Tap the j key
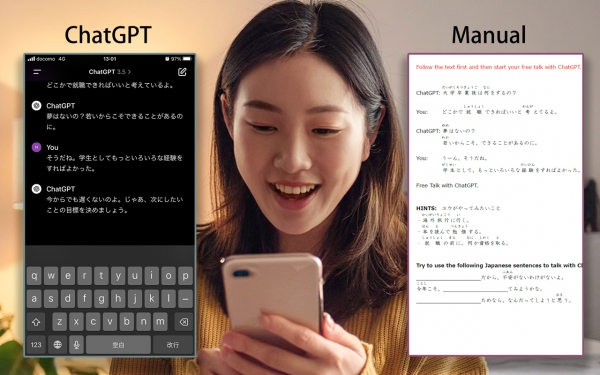Viewport: 600px width, 375px height. pos(135,298)
